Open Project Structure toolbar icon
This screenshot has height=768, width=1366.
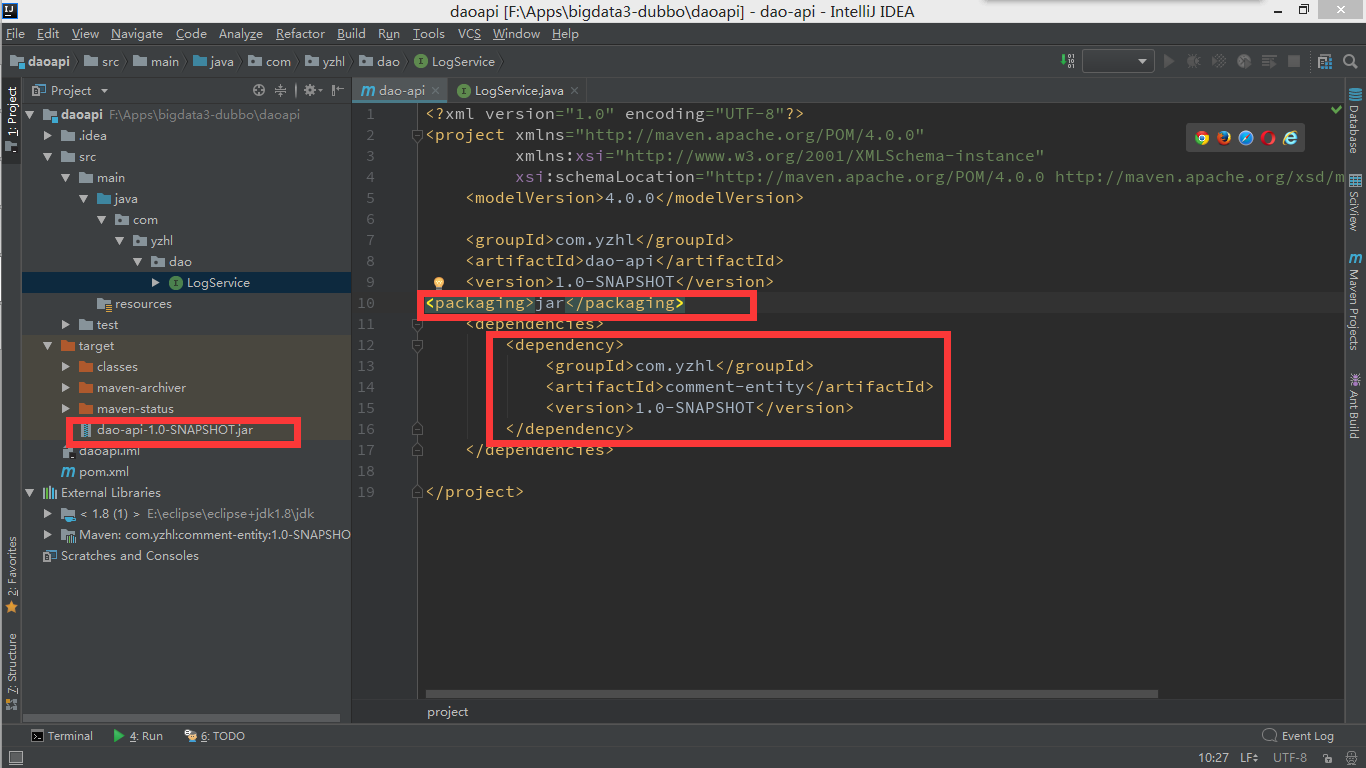[x=1325, y=61]
